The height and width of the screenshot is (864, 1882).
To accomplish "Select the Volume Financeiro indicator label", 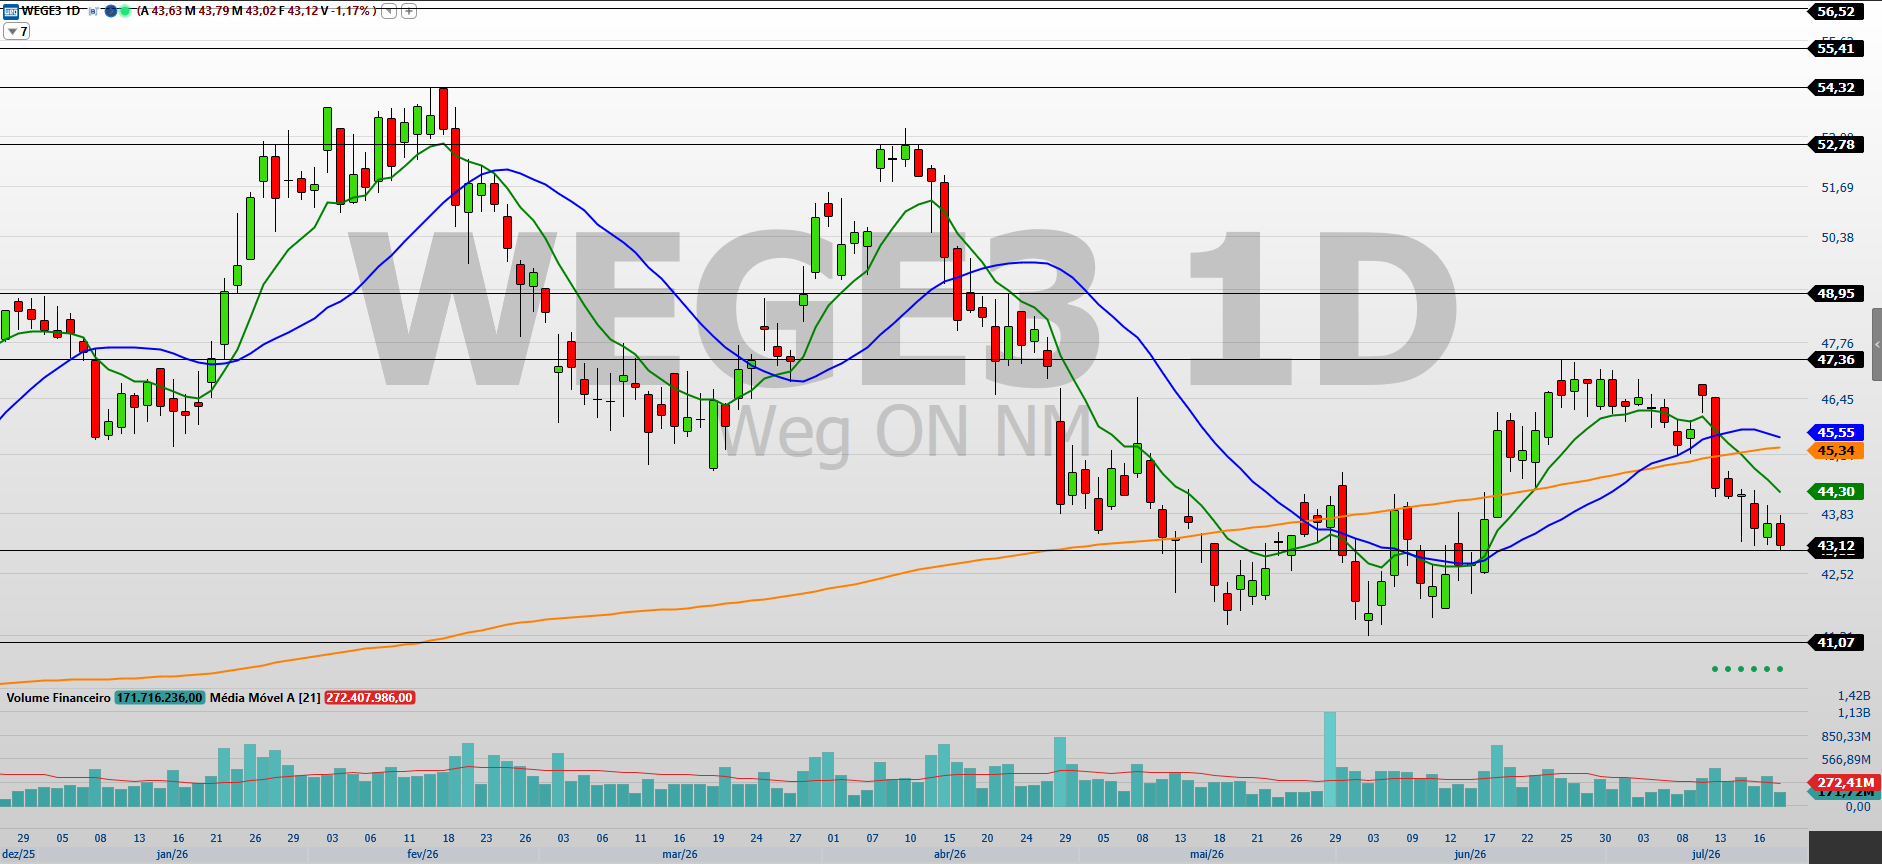I will pos(58,697).
